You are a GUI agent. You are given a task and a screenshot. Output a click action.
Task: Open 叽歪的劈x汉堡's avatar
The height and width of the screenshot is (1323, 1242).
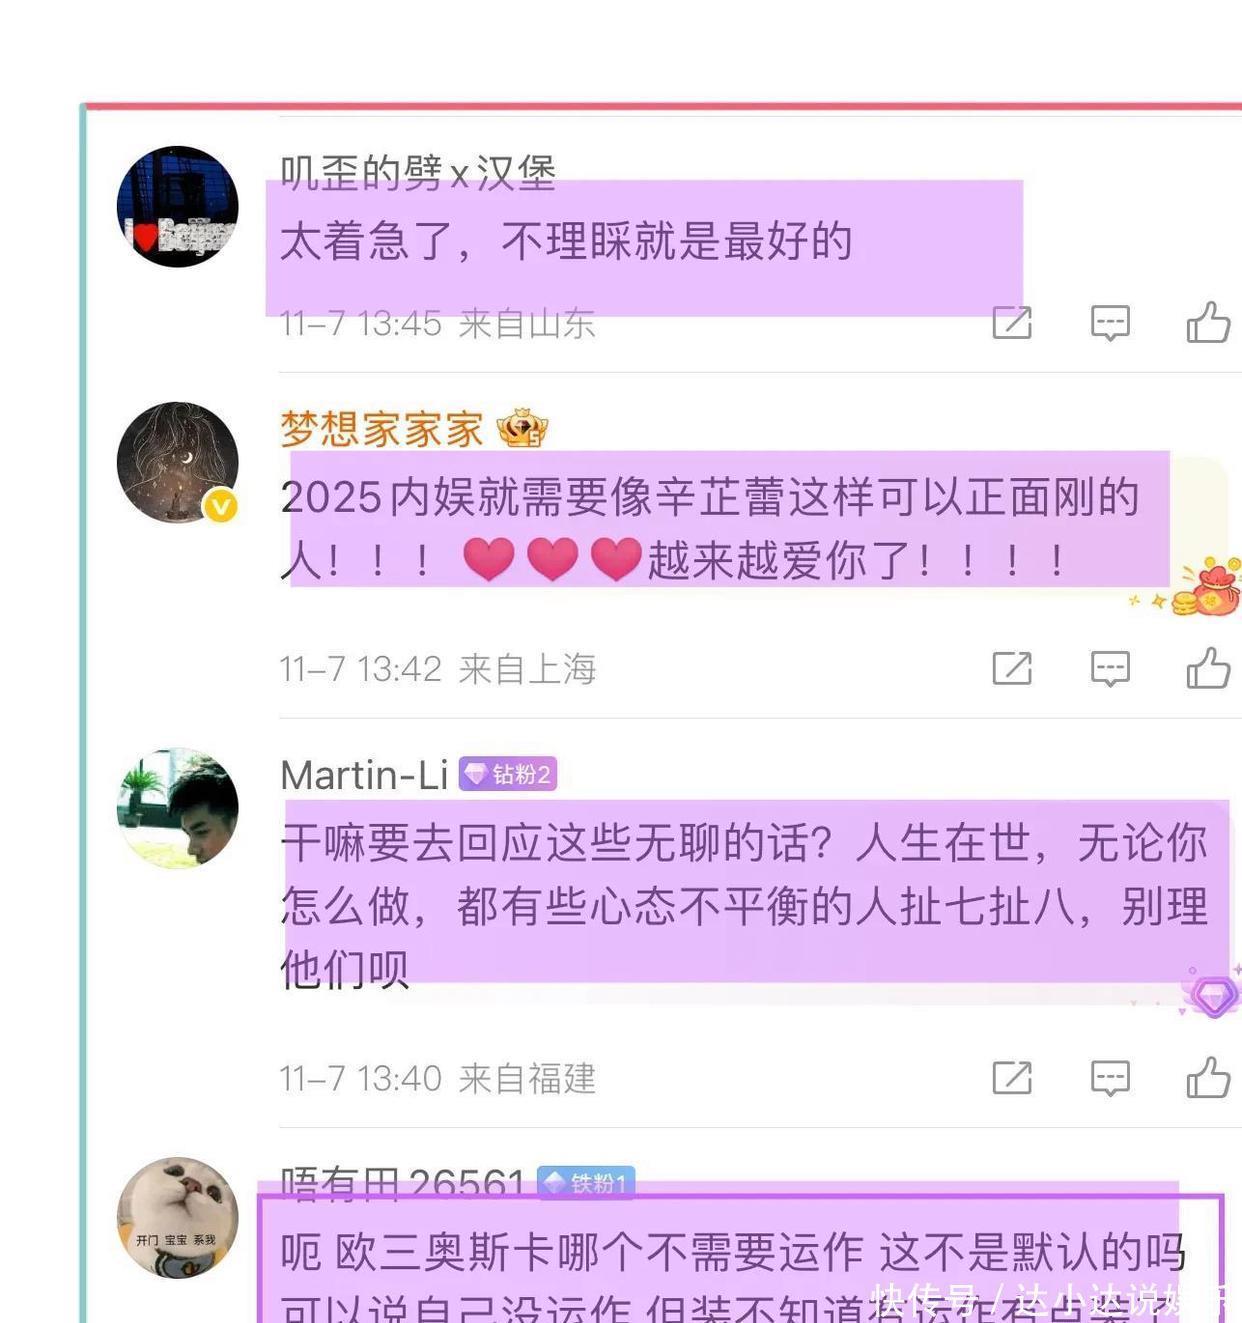178,207
